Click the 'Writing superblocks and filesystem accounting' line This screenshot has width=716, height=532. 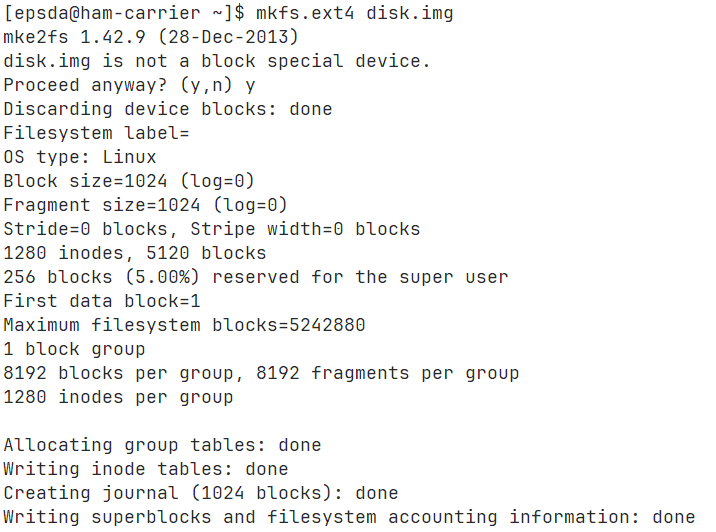349,517
